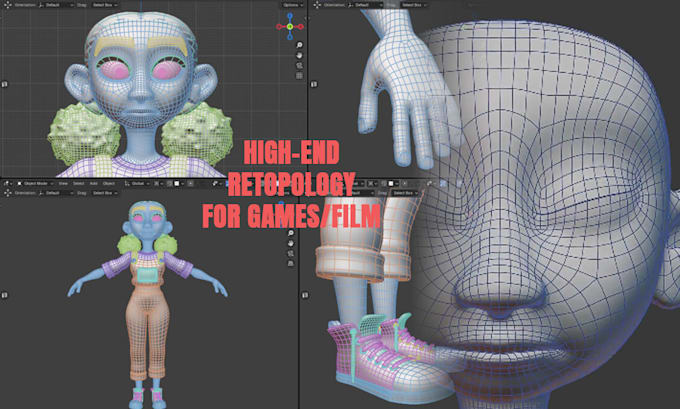The image size is (680, 409).
Task: Click the green center of the navigation gizmo
Action: click(x=290, y=27)
